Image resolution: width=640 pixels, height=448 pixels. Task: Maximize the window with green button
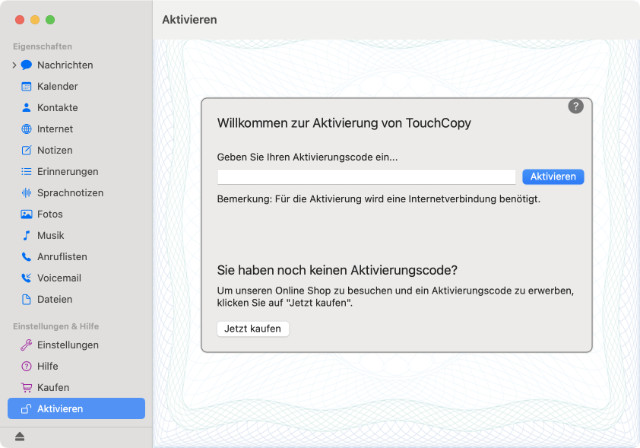coord(50,20)
